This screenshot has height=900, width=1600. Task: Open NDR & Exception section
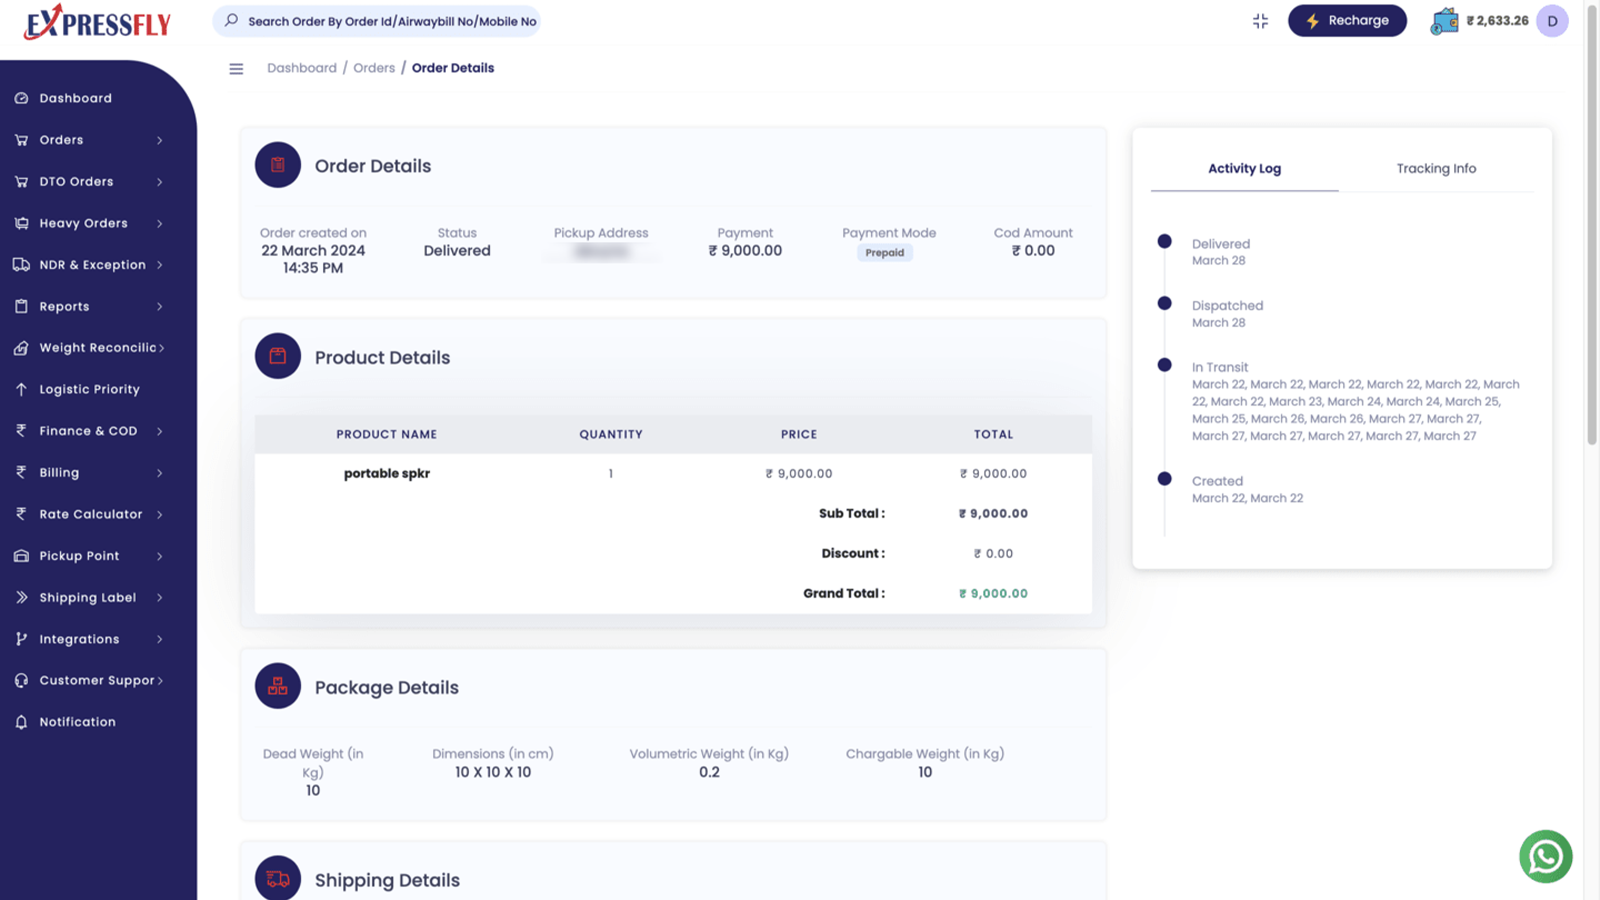click(x=92, y=264)
